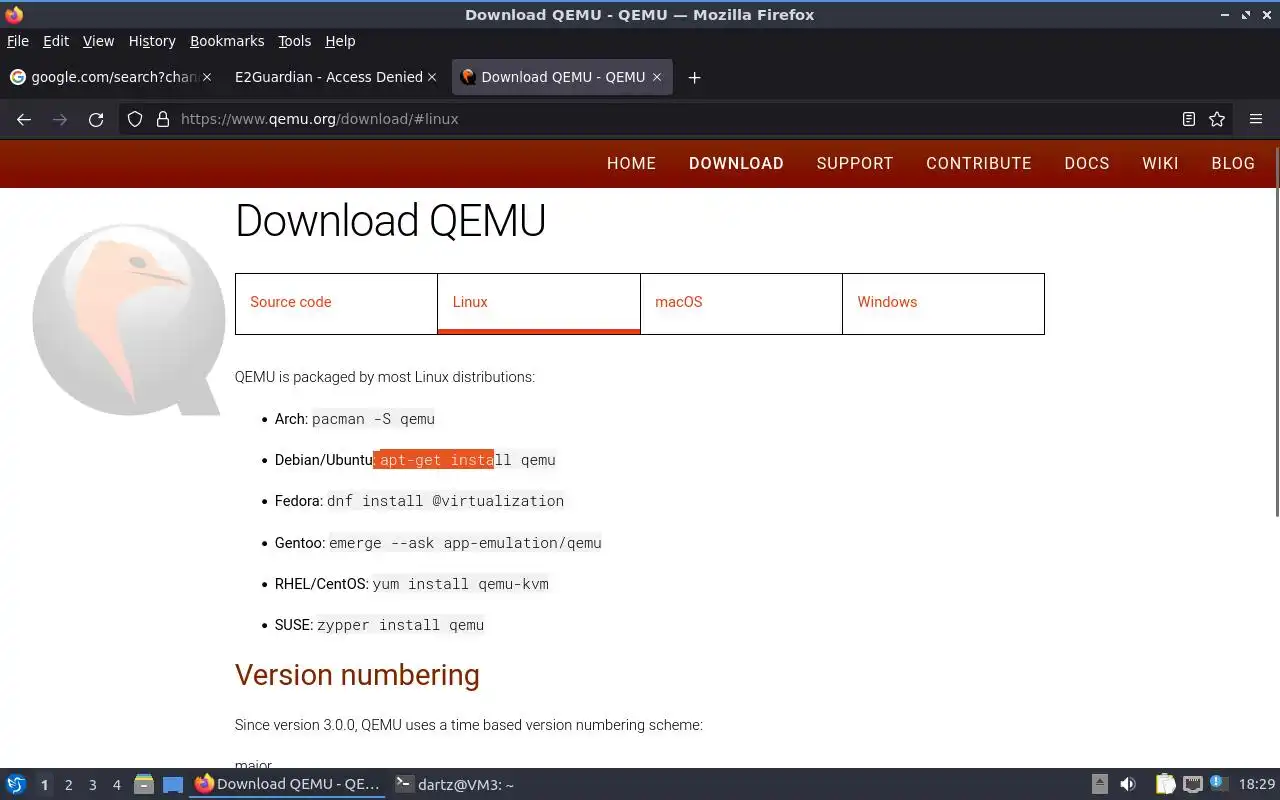Bookmark this page with the star icon
This screenshot has width=1280, height=800.
point(1217,119)
